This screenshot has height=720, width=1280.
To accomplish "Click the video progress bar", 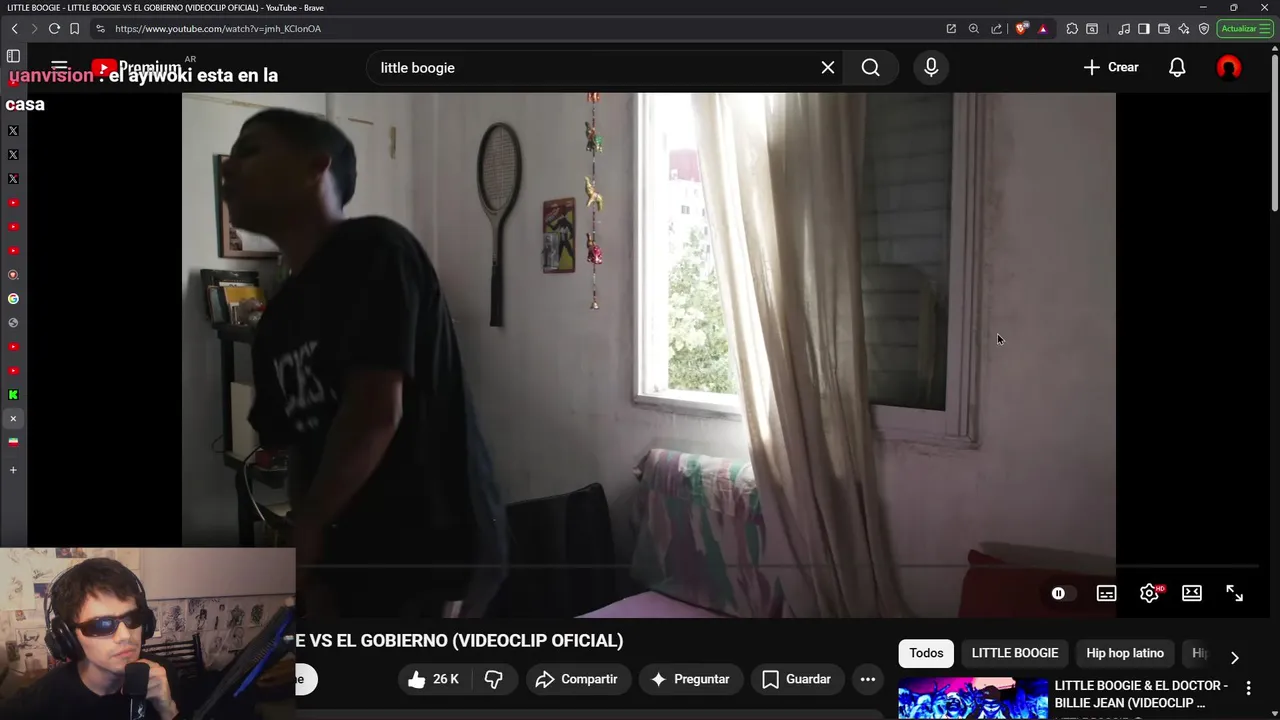I will tap(780, 566).
